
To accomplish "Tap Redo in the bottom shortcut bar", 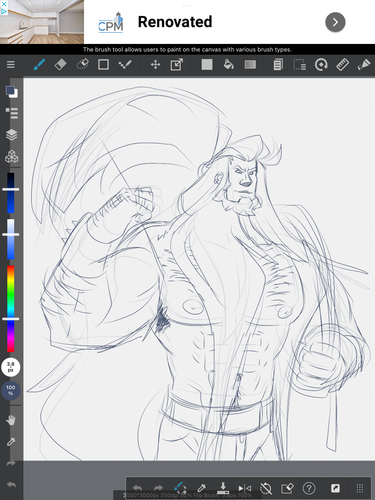I will pyautogui.click(x=159, y=488).
